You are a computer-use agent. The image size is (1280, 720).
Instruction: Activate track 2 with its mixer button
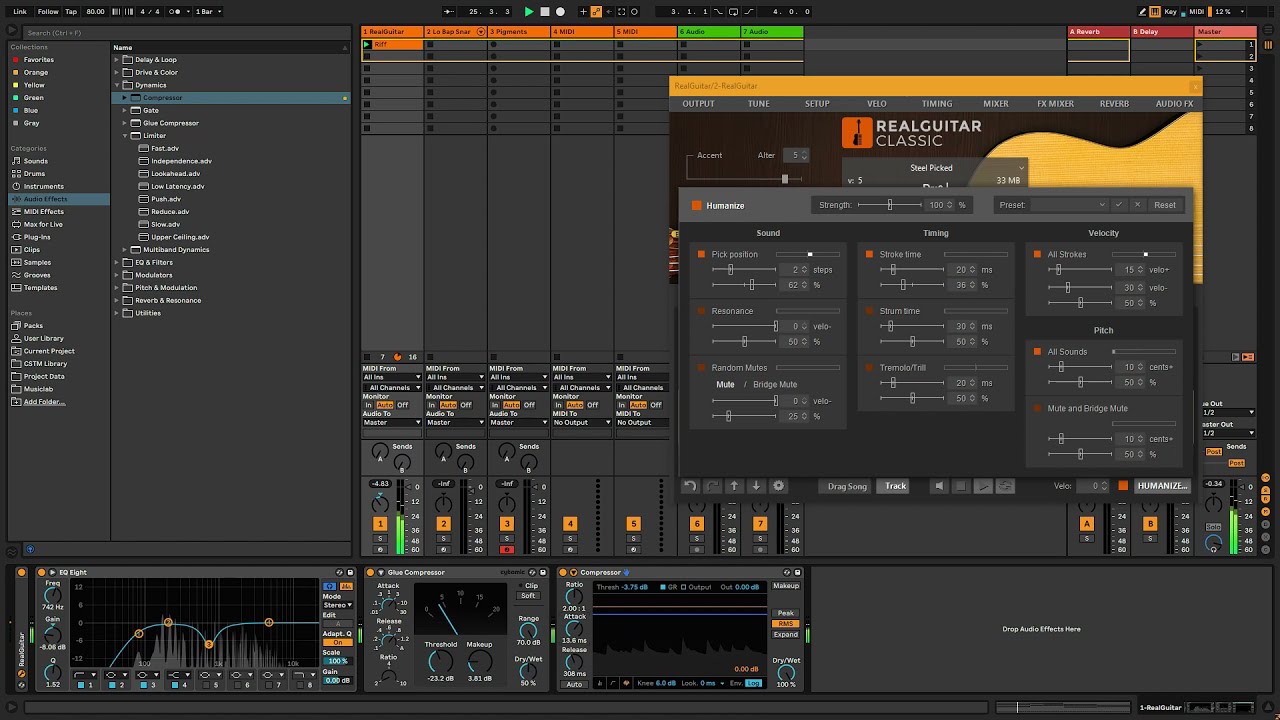(x=443, y=524)
